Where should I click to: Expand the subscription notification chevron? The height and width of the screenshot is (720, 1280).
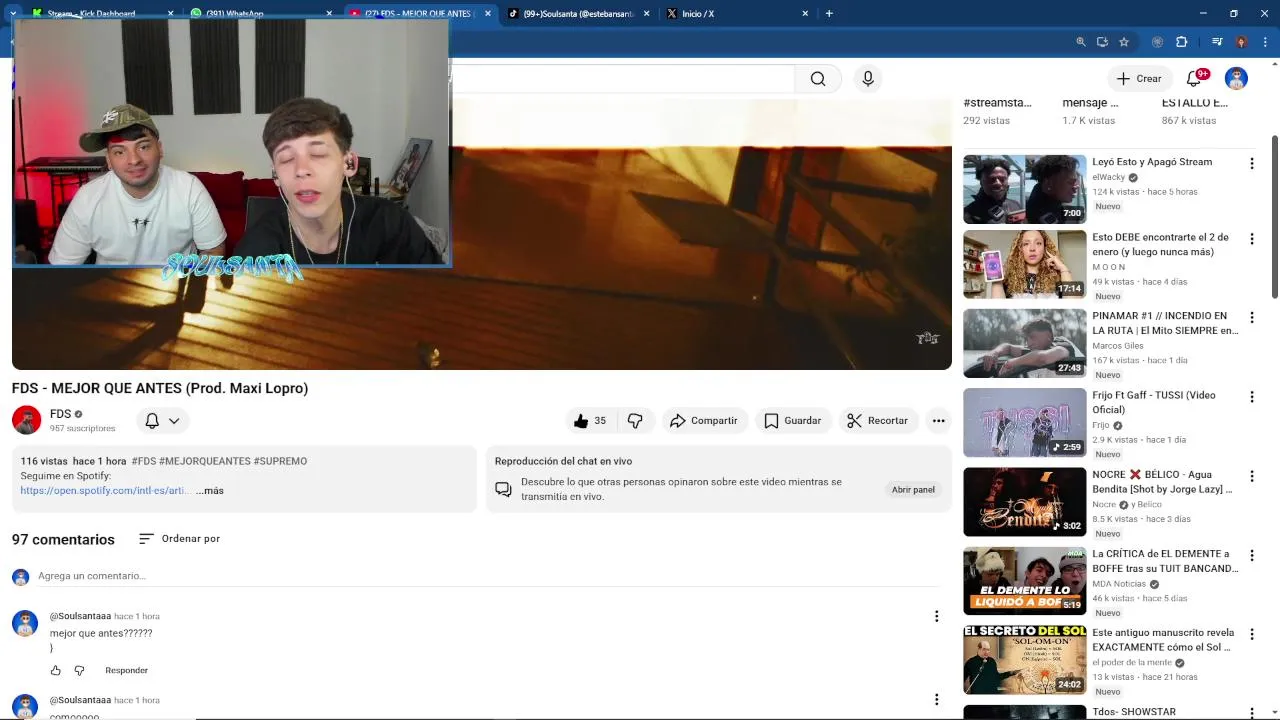coord(174,421)
